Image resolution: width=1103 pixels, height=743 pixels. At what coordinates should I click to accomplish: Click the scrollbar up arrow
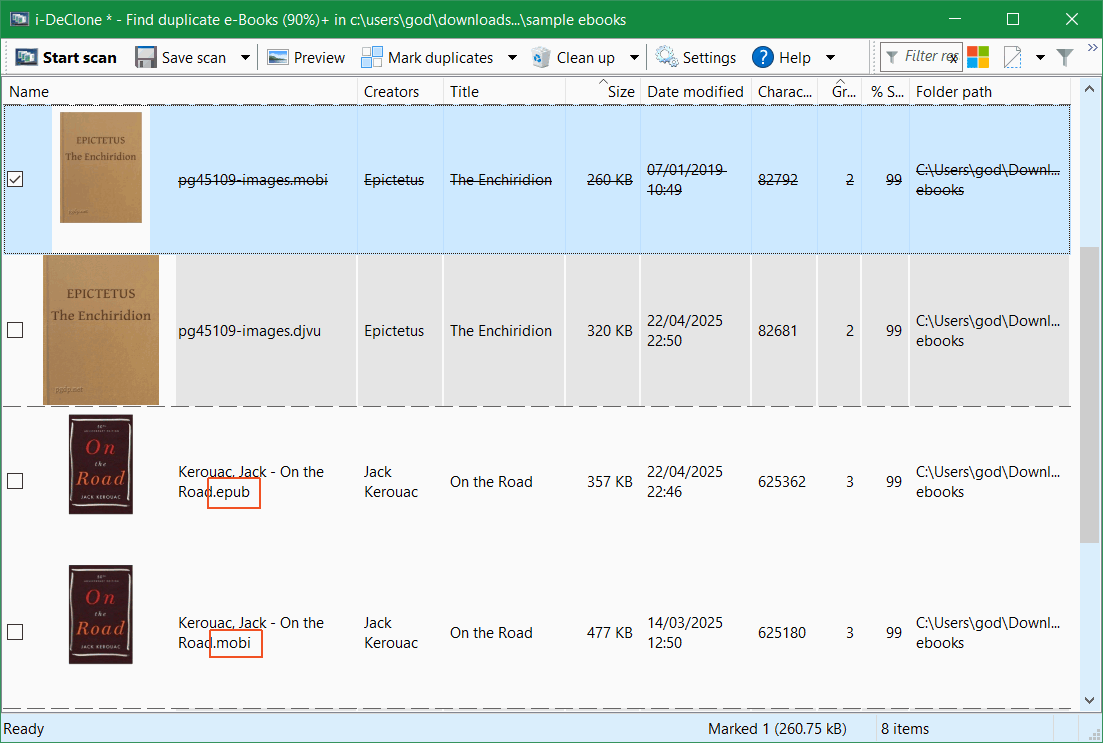[1089, 89]
